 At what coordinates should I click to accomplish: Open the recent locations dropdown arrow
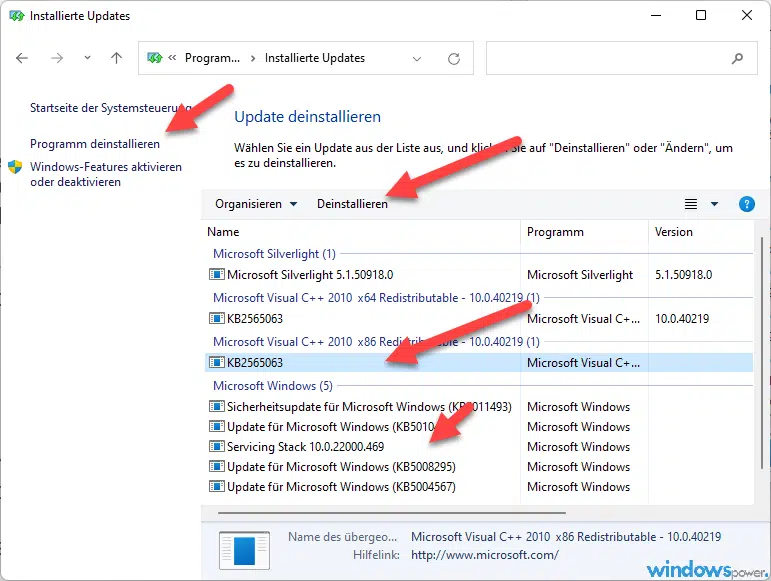coord(87,59)
